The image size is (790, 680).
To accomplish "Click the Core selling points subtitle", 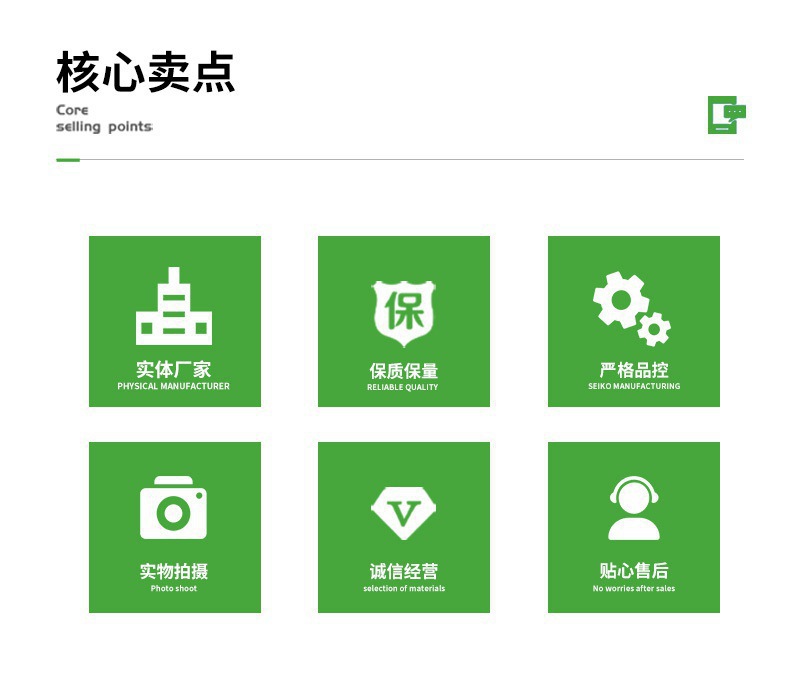I will (104, 118).
